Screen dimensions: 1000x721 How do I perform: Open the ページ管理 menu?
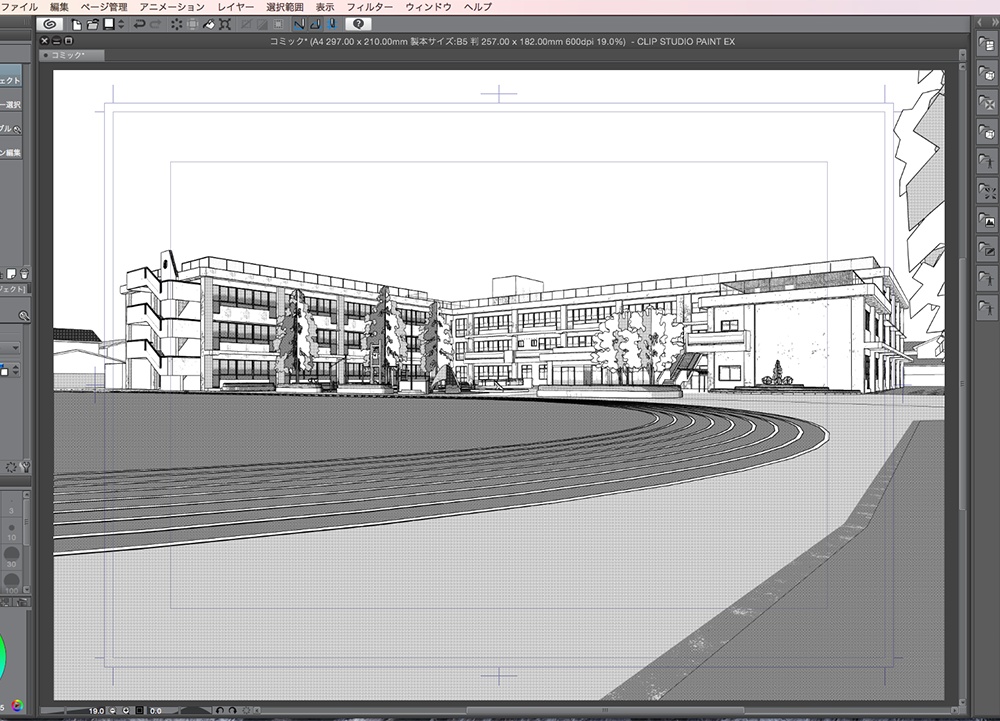(104, 6)
